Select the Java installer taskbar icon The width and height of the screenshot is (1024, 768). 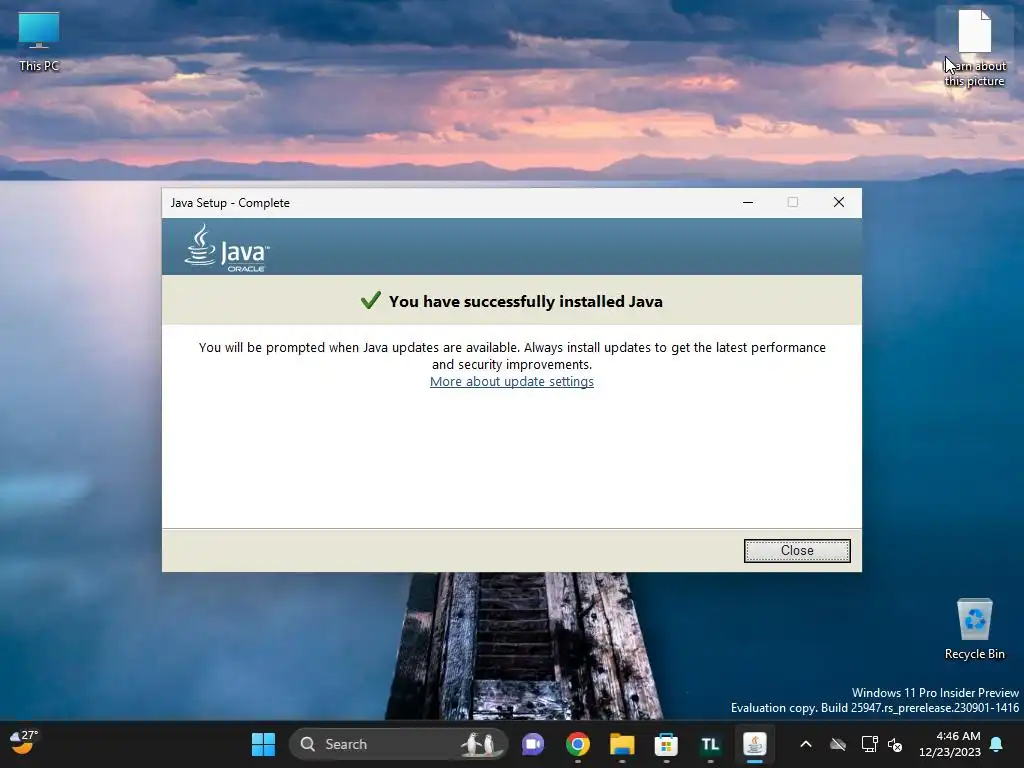pos(754,744)
